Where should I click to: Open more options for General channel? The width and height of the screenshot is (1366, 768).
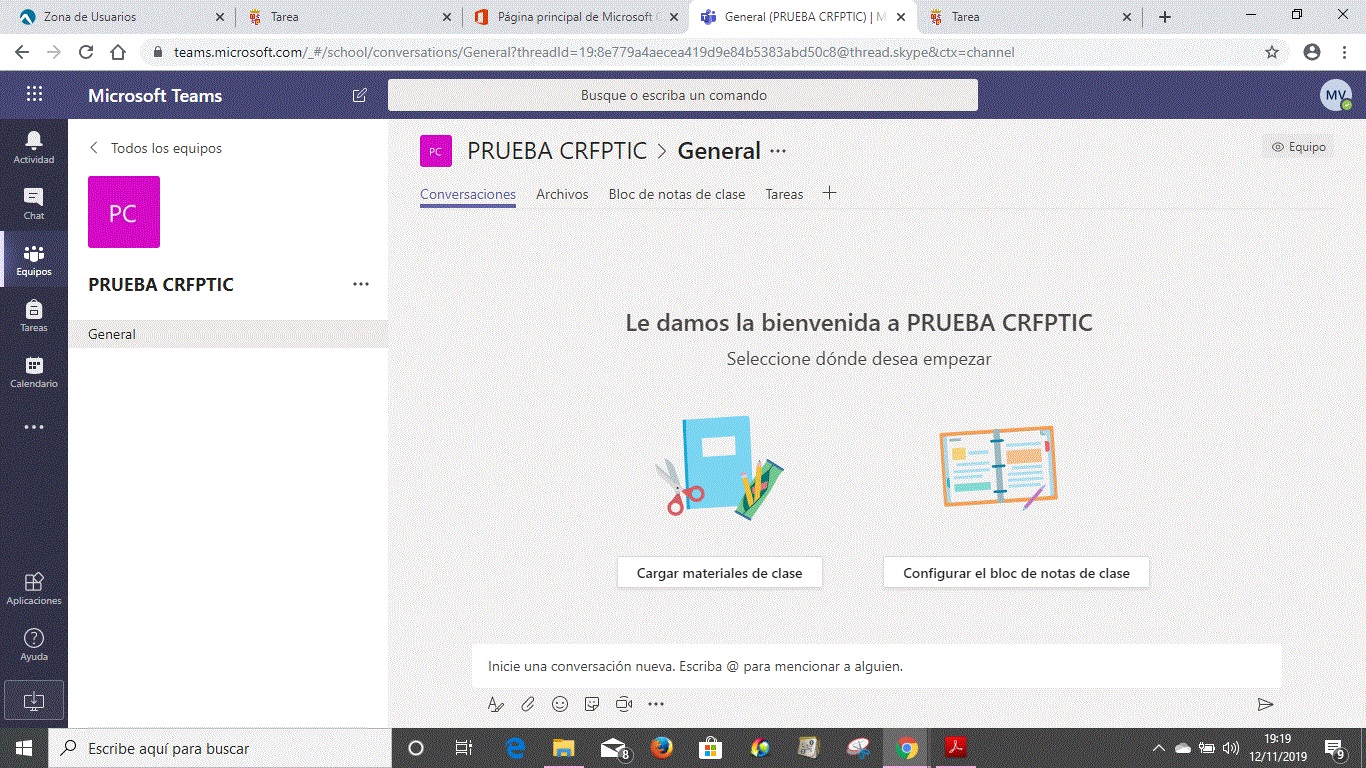point(777,150)
